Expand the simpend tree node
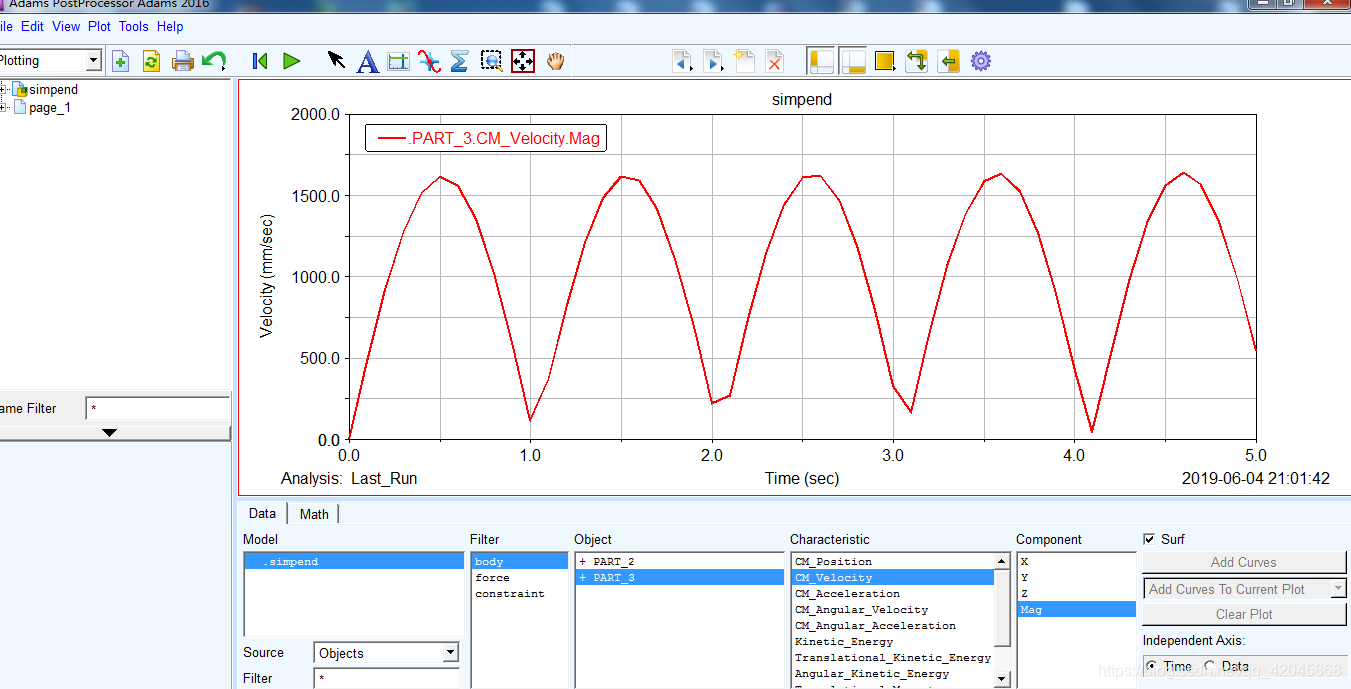This screenshot has width=1351, height=689. point(4,90)
